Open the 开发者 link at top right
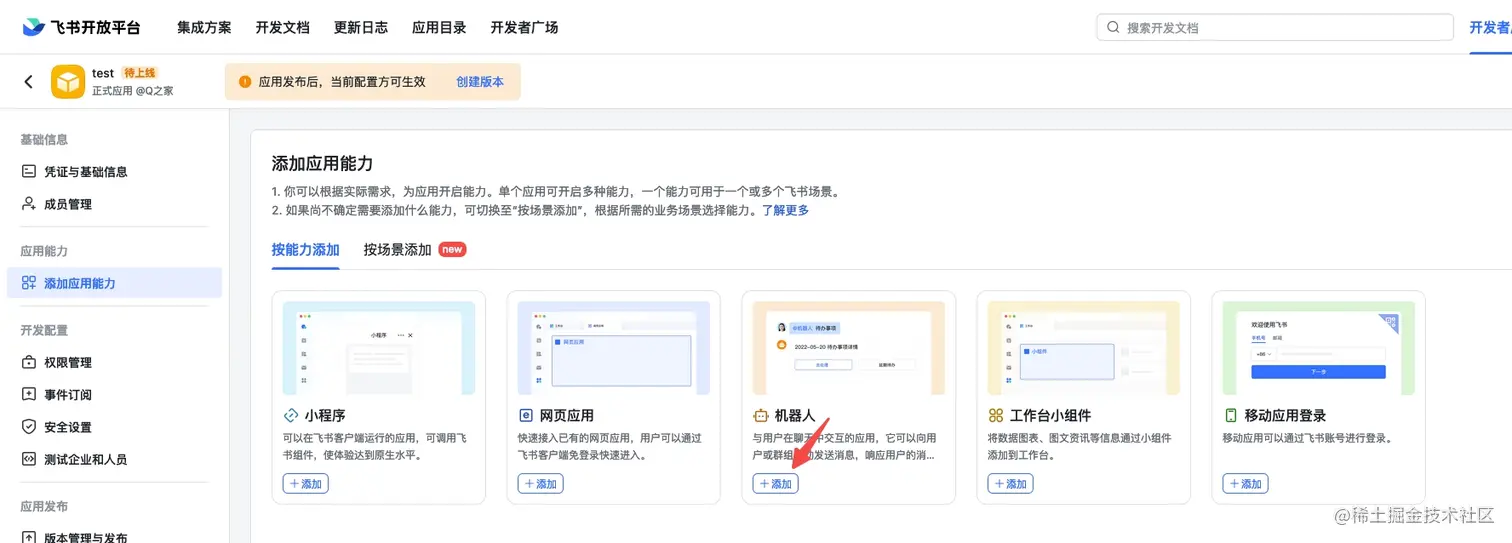Screen dimensions: 1512x543 tap(1490, 28)
